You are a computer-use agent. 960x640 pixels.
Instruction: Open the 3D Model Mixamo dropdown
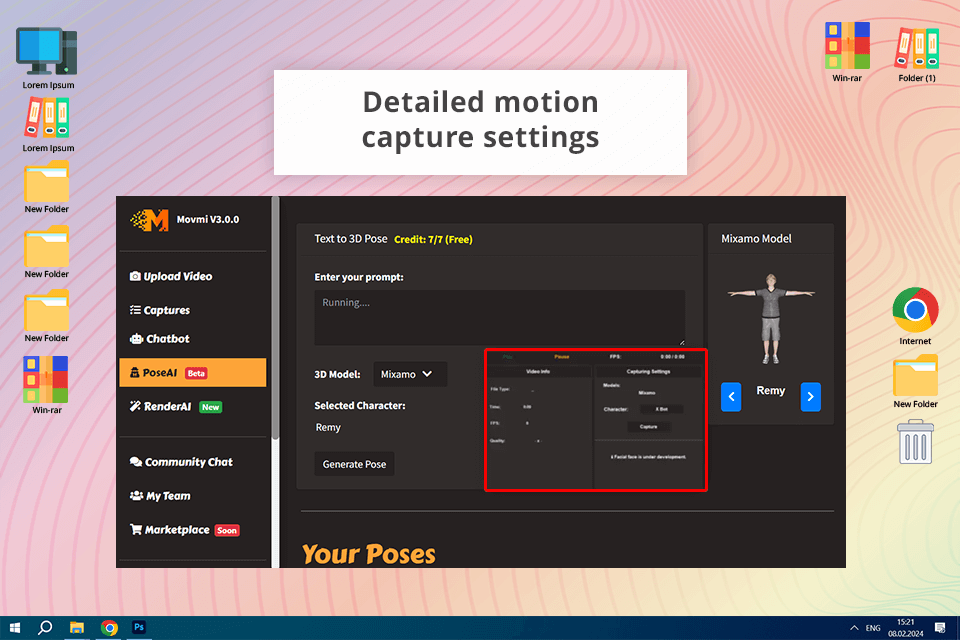pyautogui.click(x=410, y=374)
